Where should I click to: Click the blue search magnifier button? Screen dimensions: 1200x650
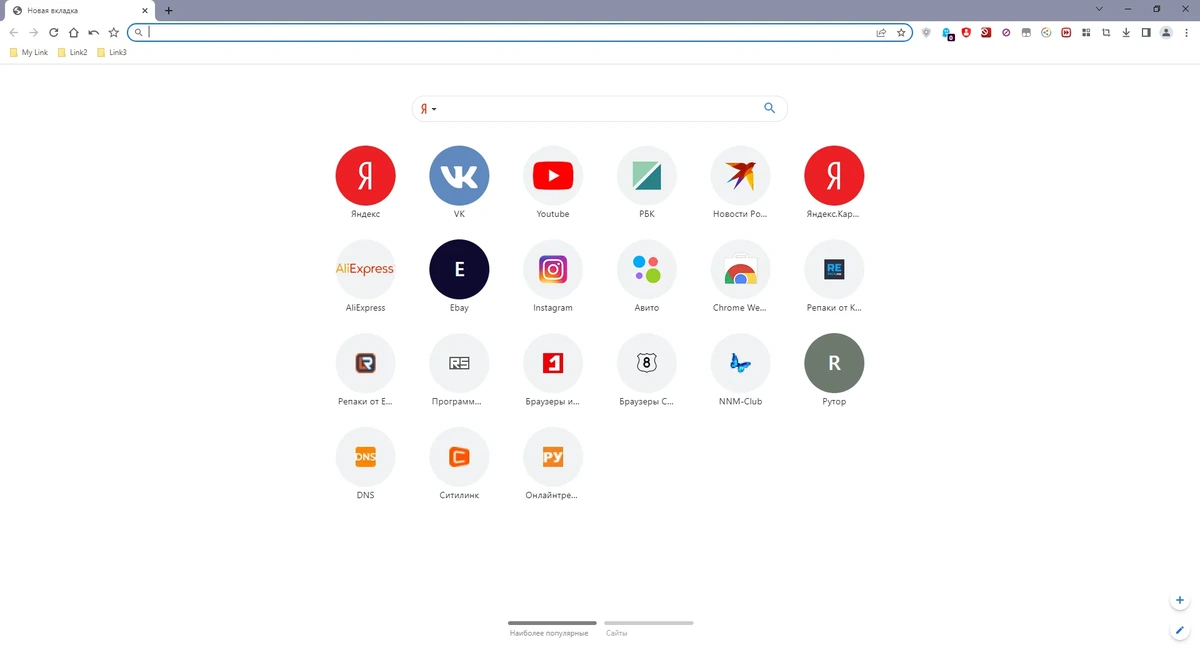click(769, 108)
